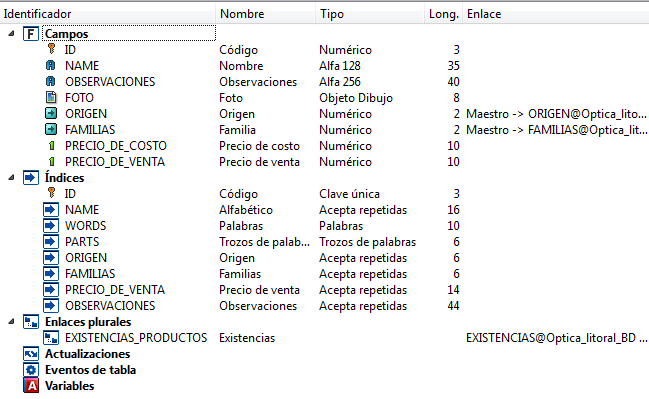Viewport: 649px width, 399px height.
Task: Click the Enlaces plurales icon
Action: tap(31, 322)
